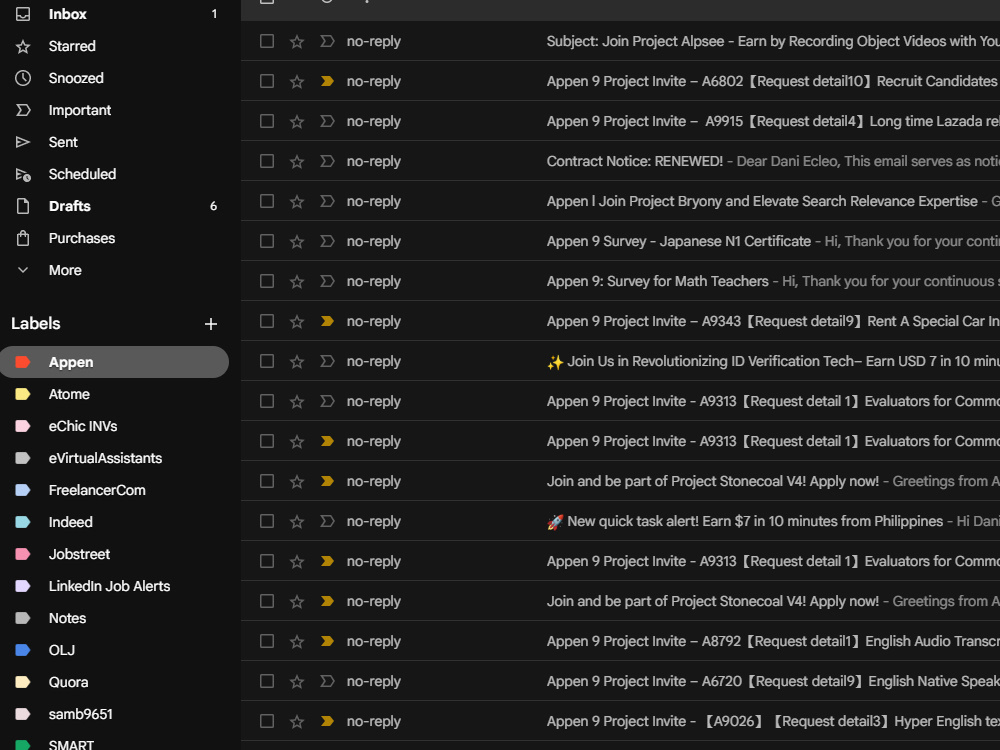The height and width of the screenshot is (750, 1000).
Task: Star the Contract Notice RENEWED email
Action: coord(297,161)
